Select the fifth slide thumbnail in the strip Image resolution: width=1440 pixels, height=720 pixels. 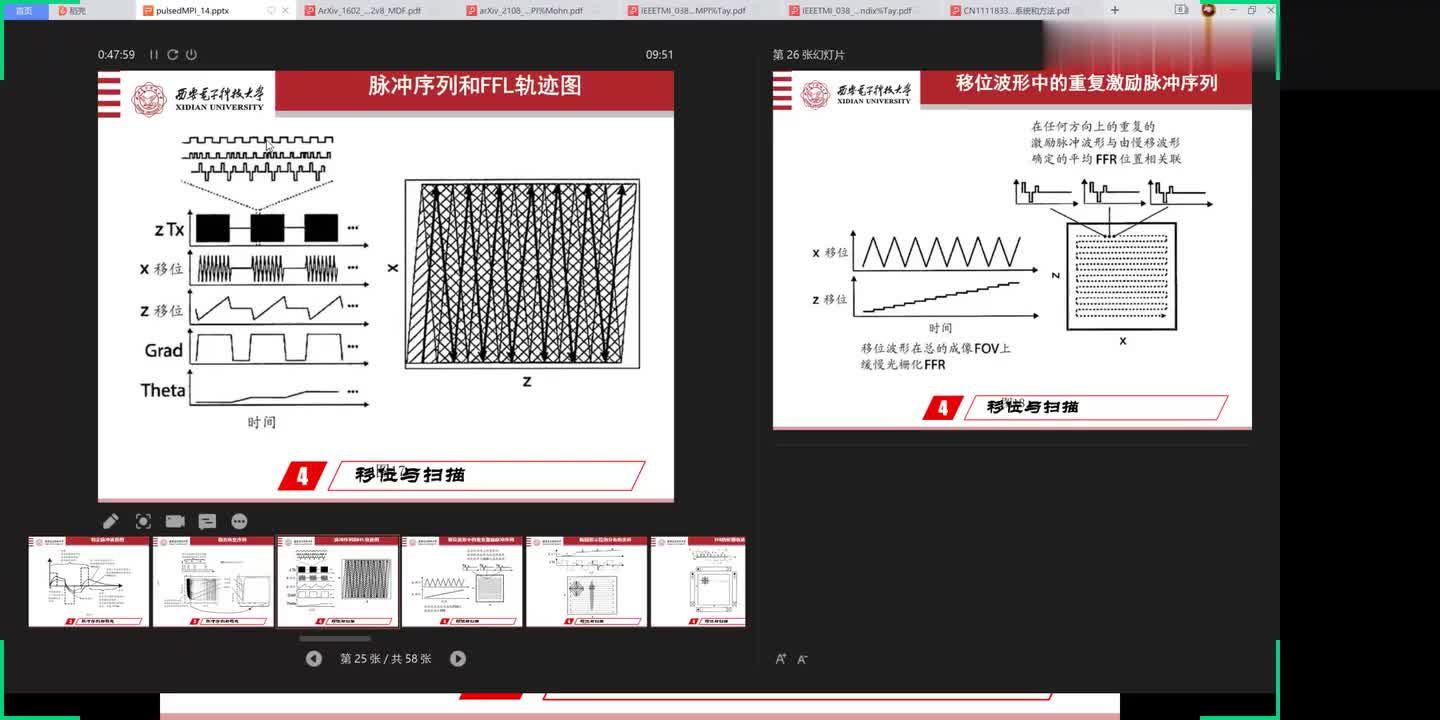click(587, 581)
